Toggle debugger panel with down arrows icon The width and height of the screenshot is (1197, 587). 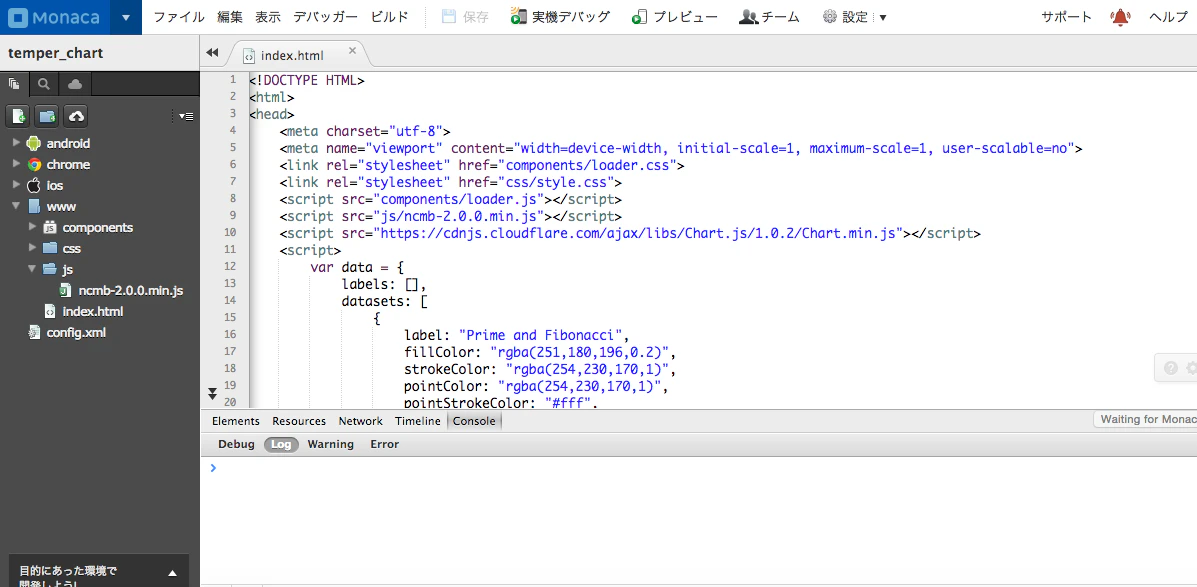213,393
